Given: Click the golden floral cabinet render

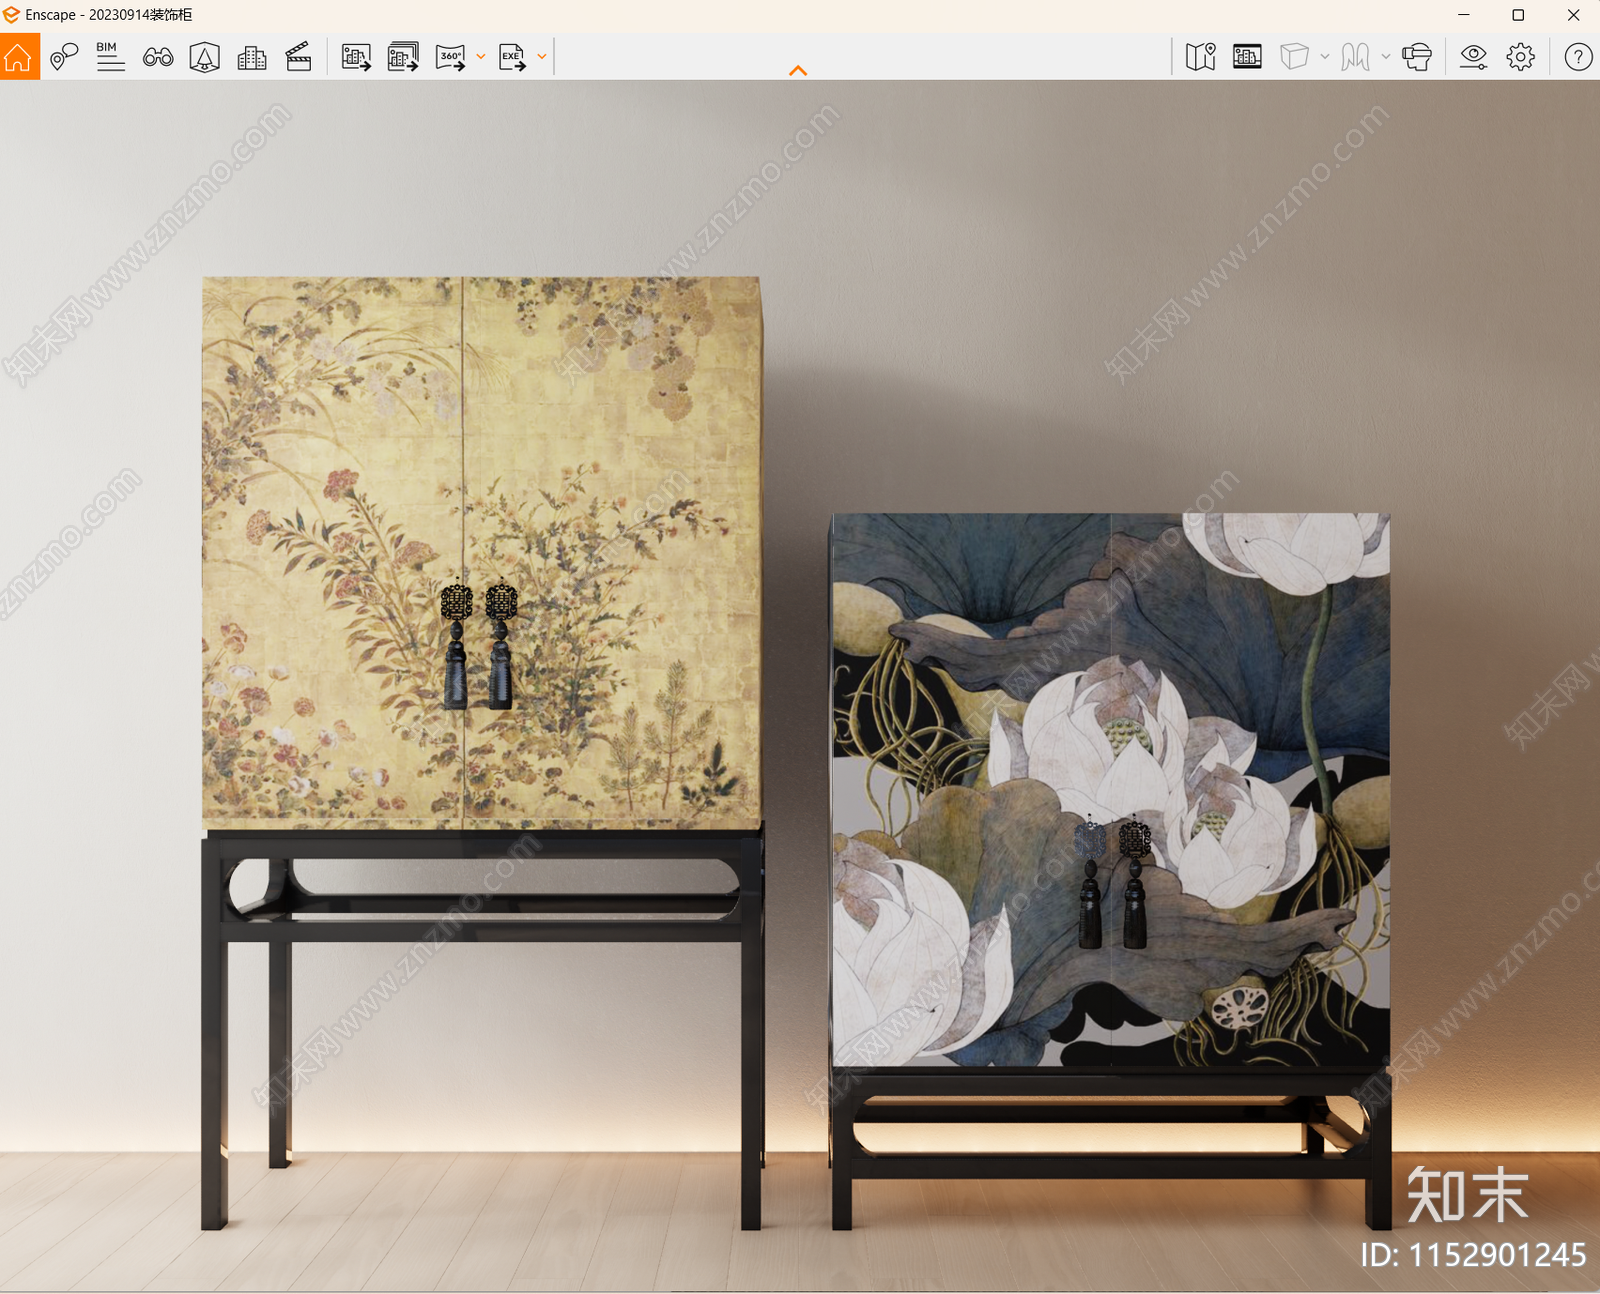Looking at the screenshot, I should [x=482, y=753].
